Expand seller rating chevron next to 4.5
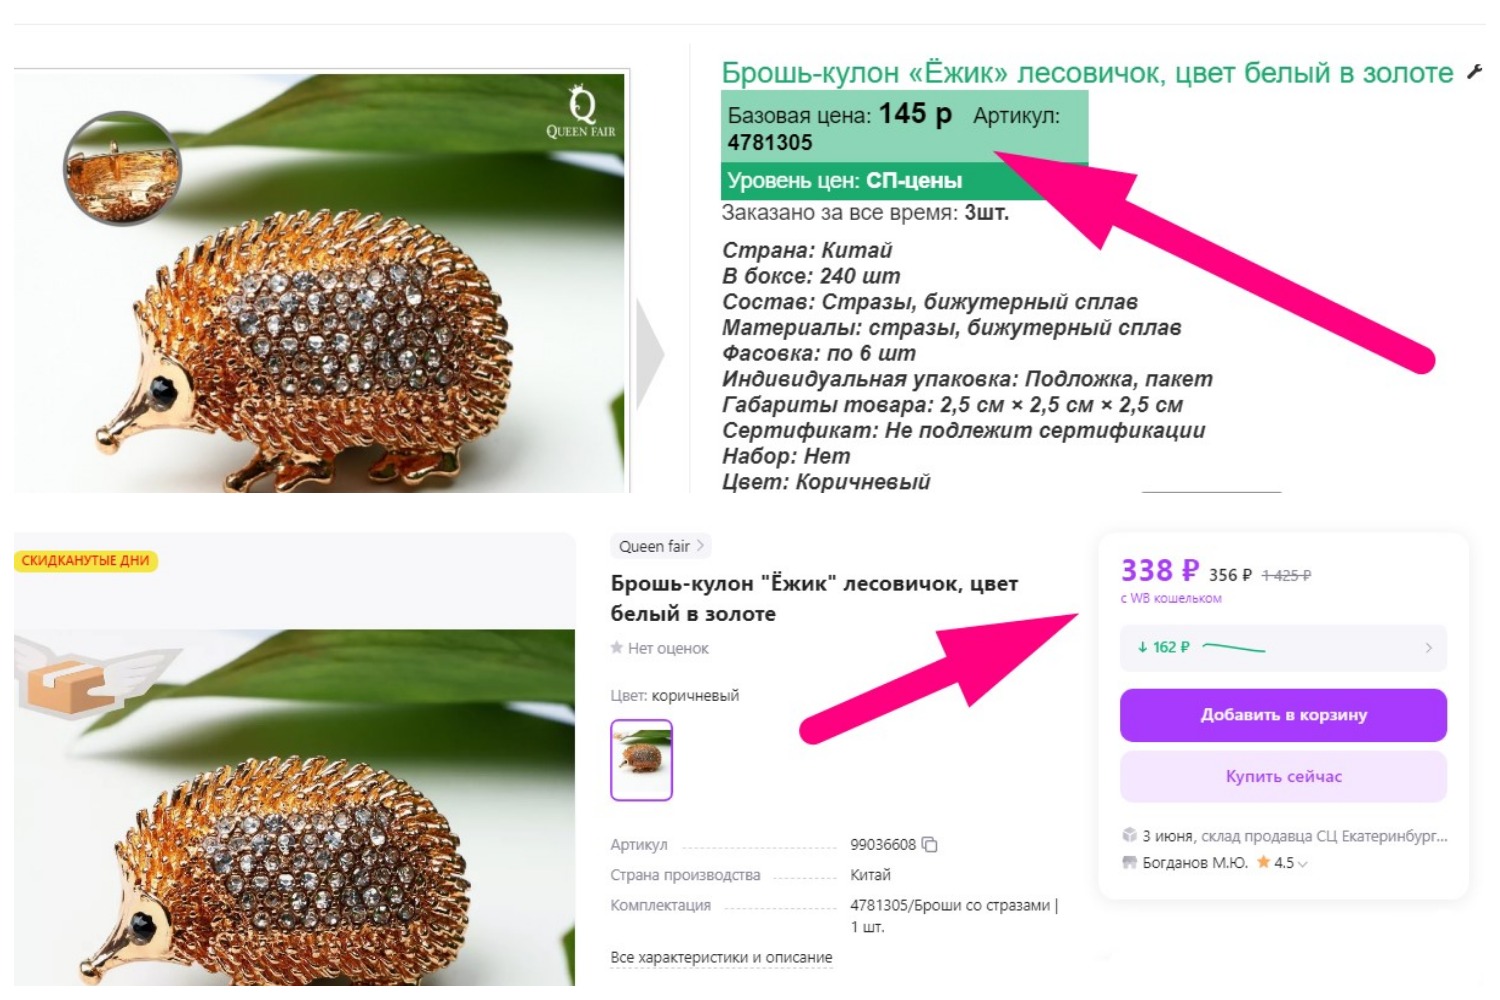 point(1303,863)
